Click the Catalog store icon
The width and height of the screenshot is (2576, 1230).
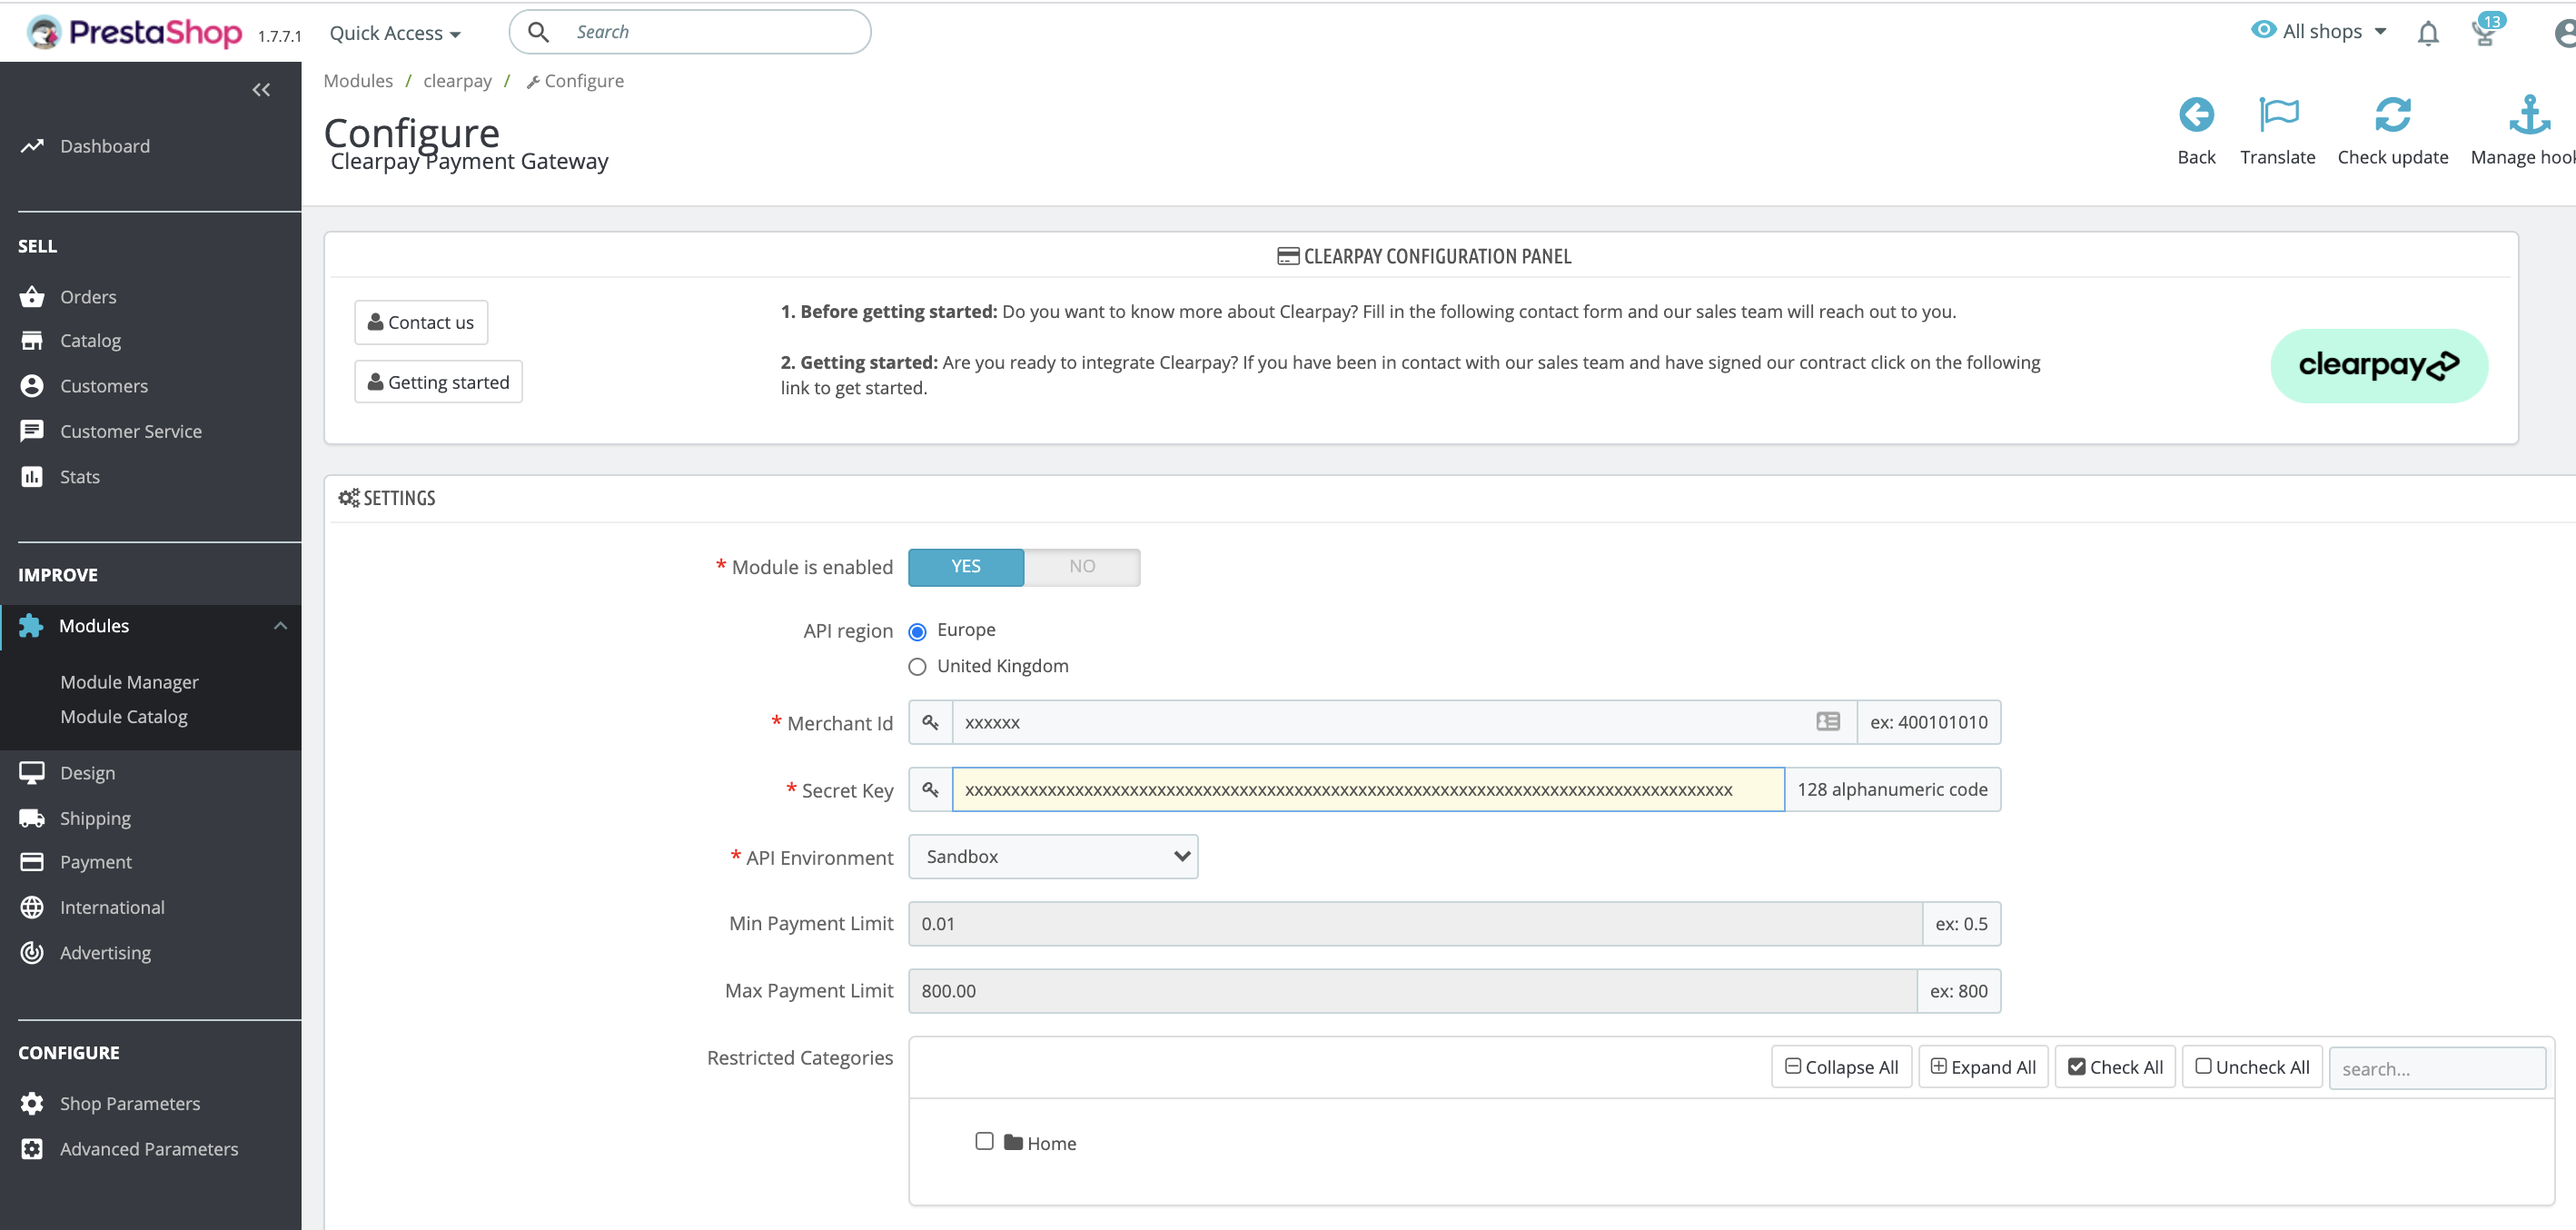pyautogui.click(x=32, y=341)
